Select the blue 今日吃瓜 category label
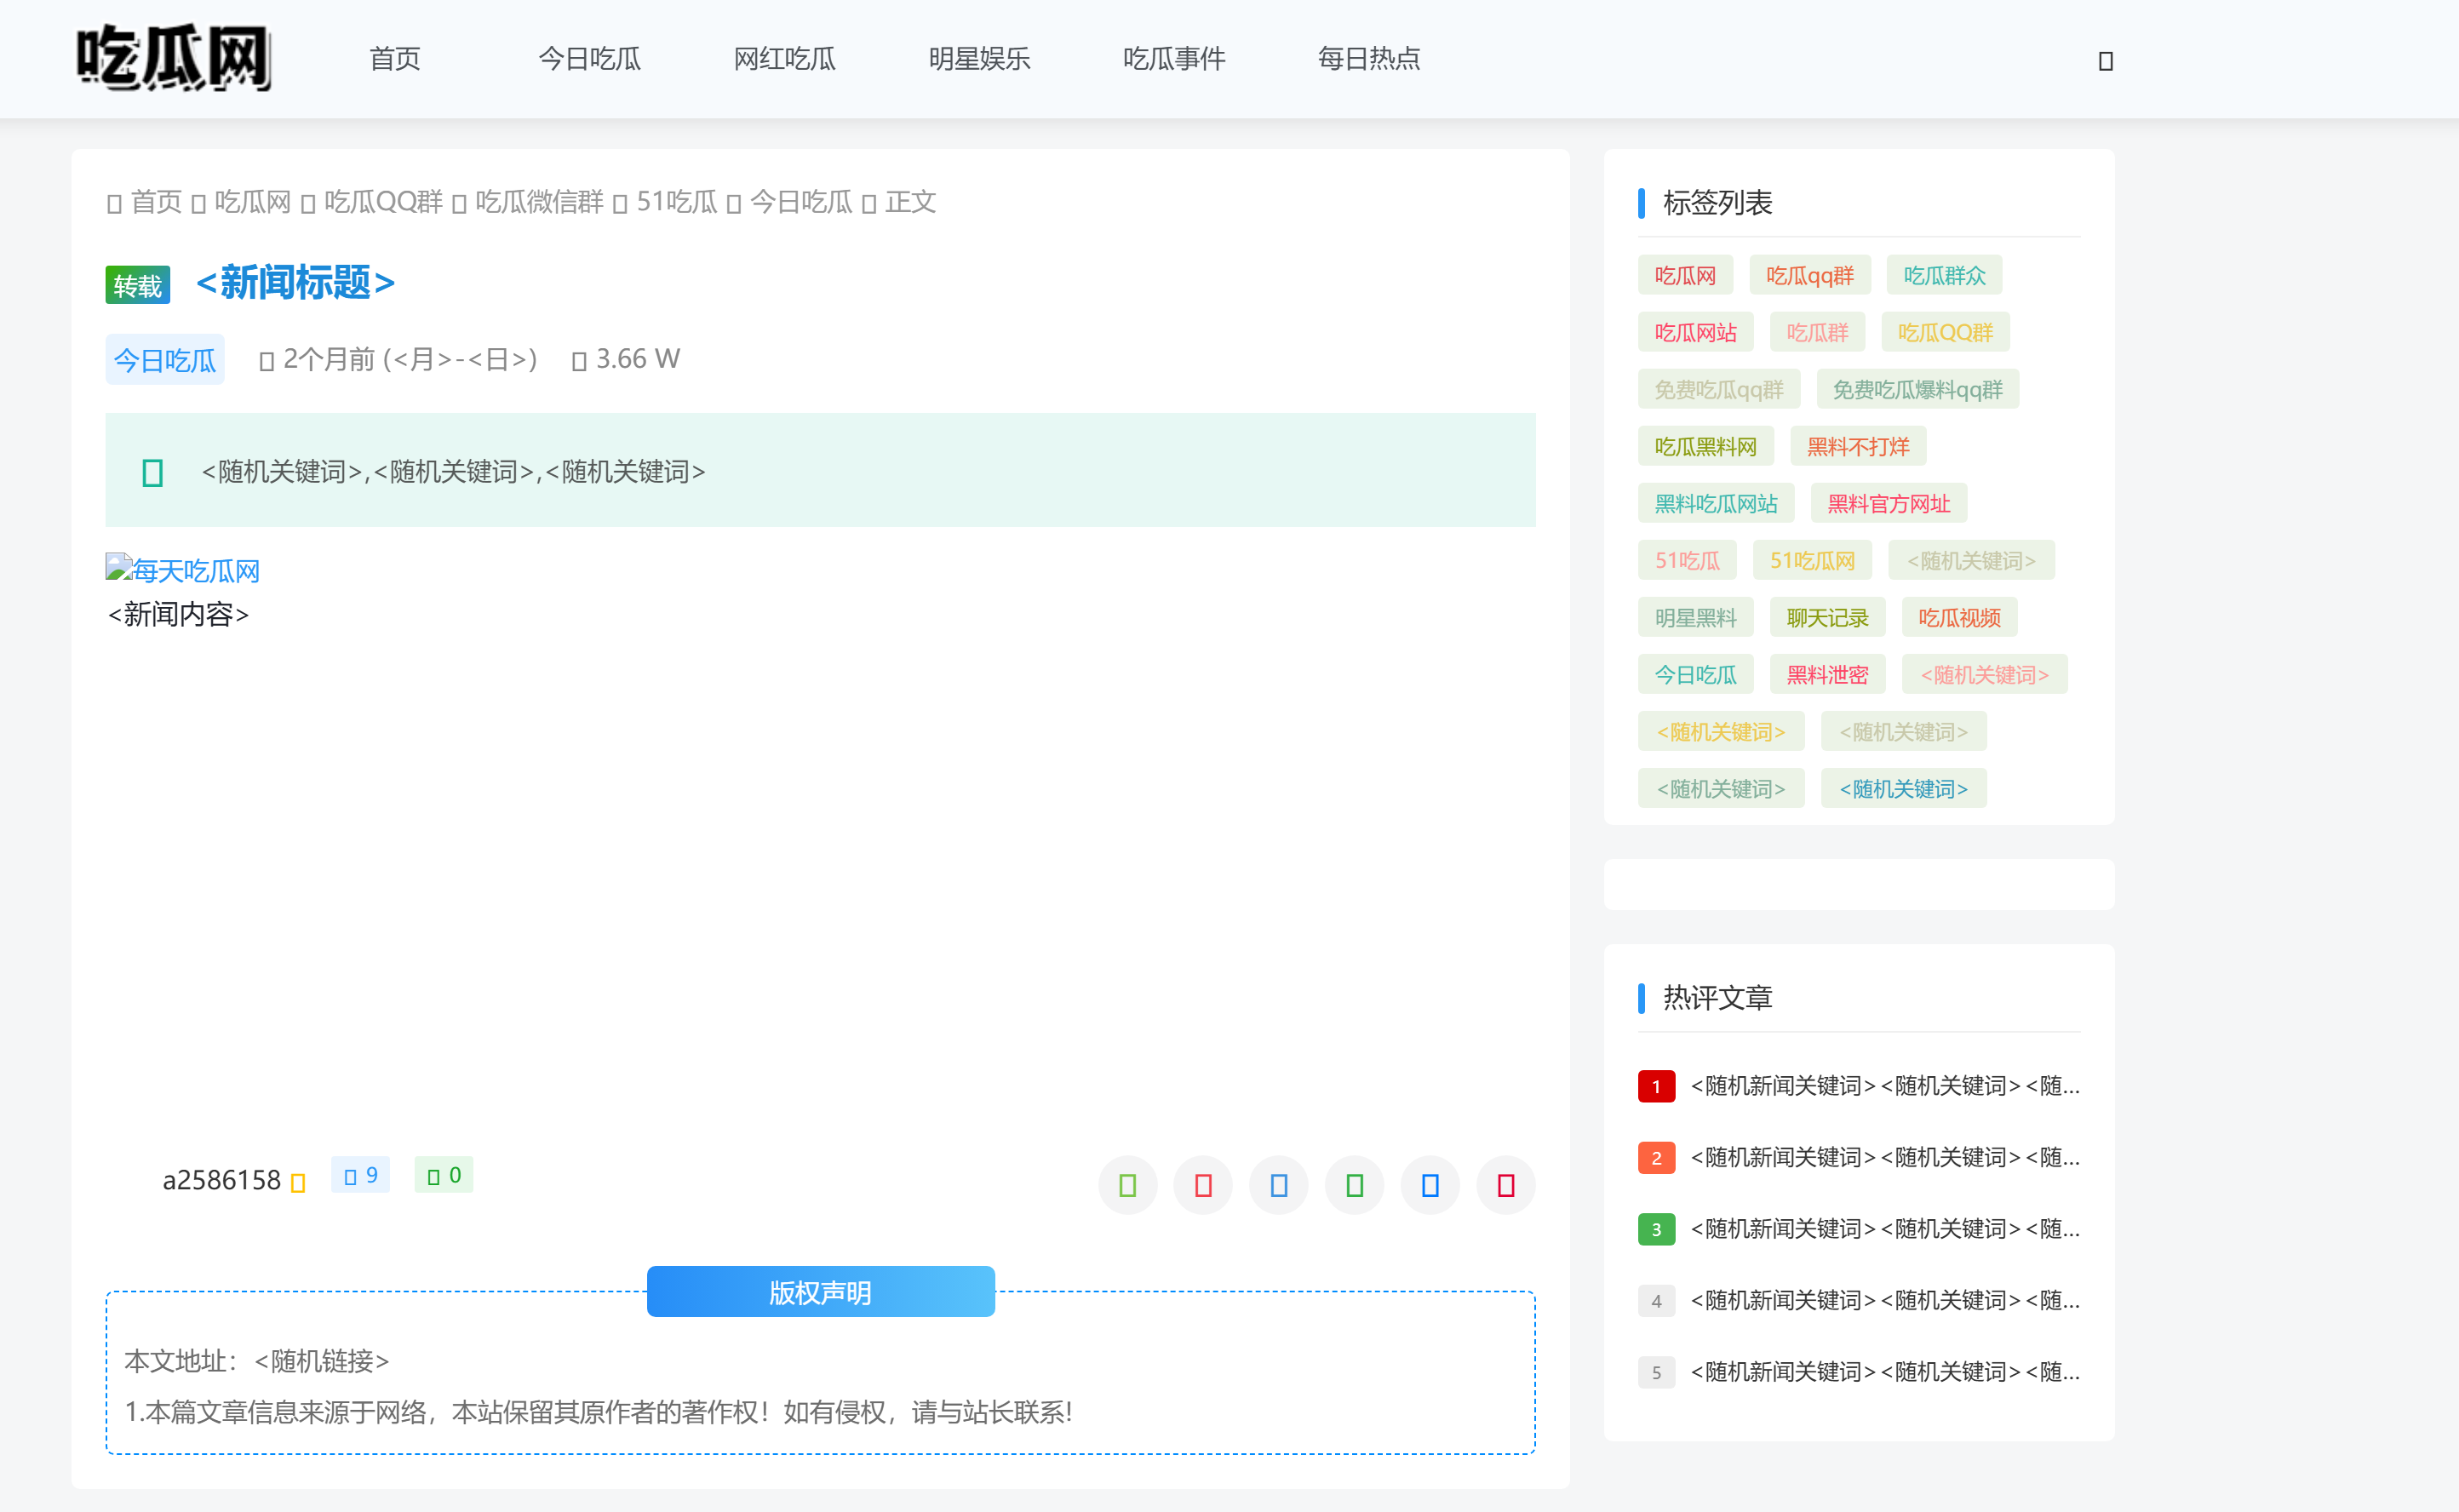This screenshot has height=1512, width=2459. [x=165, y=359]
